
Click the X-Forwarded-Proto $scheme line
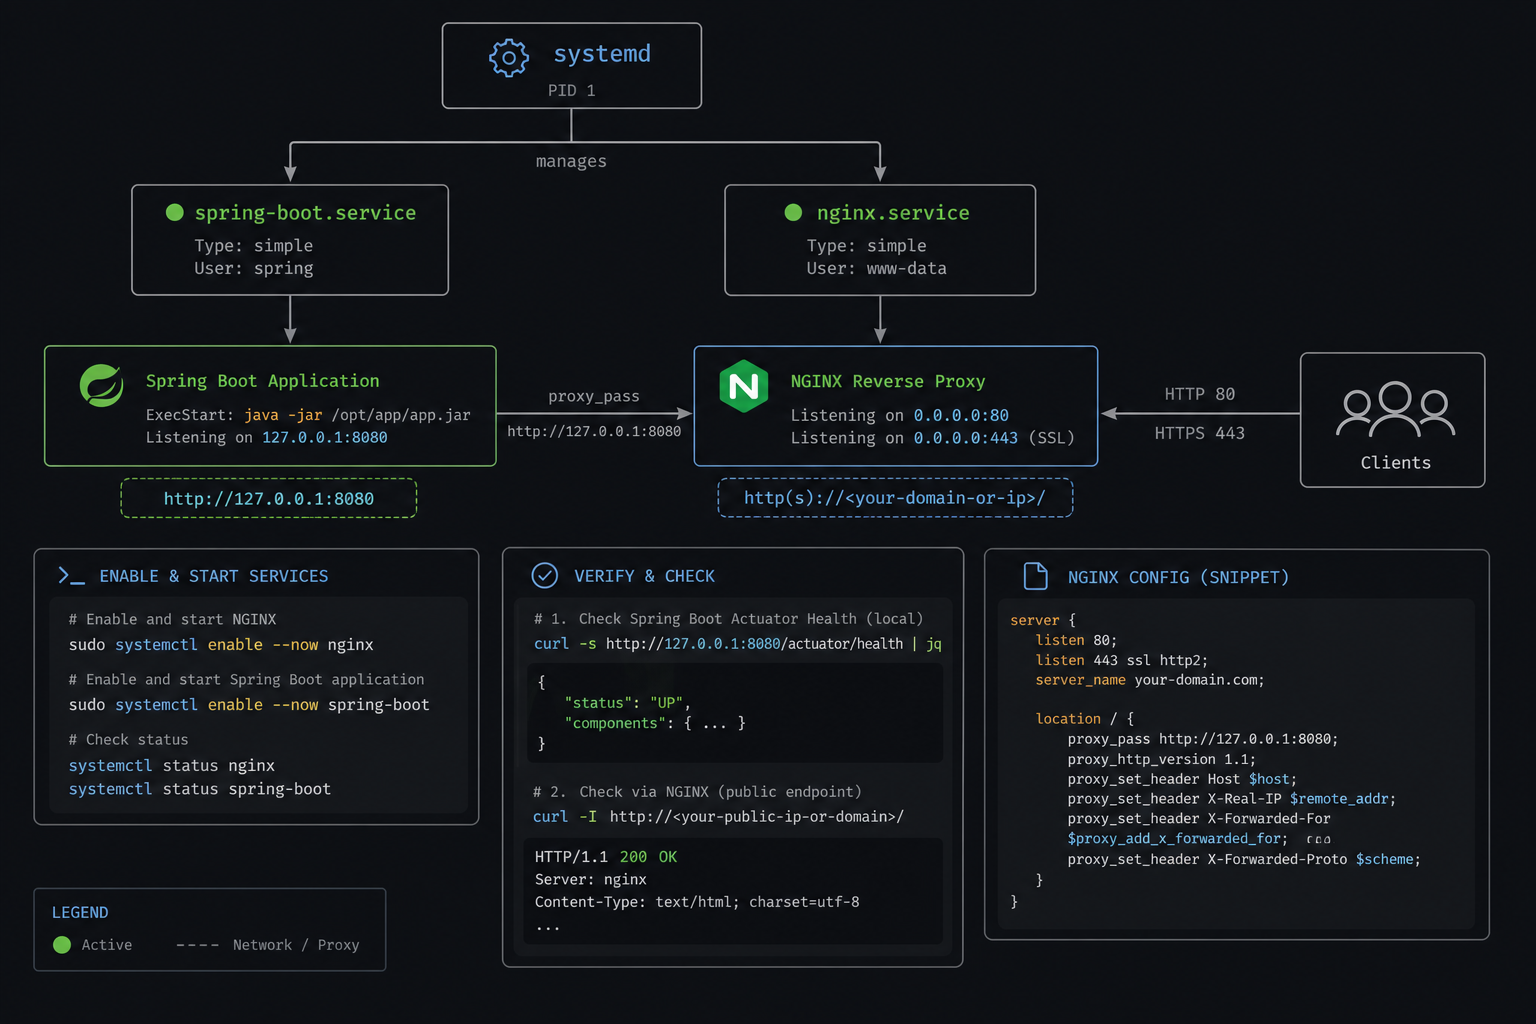pyautogui.click(x=1244, y=859)
